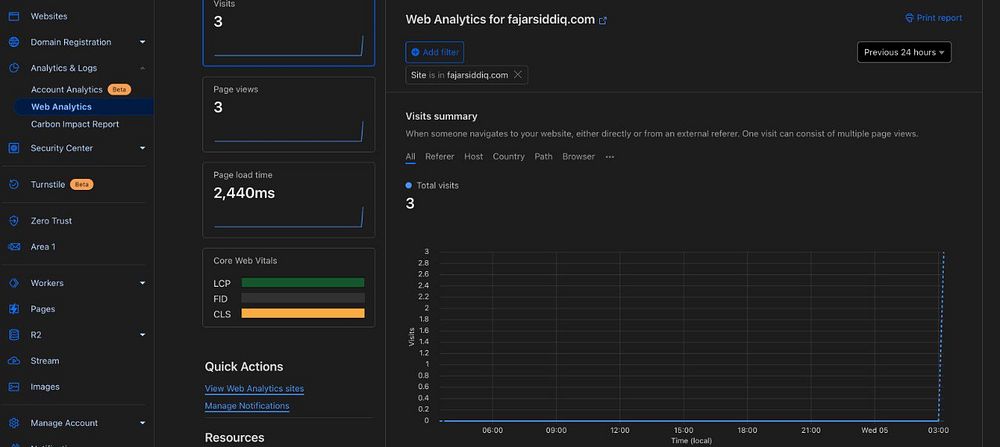Expand the Manage Account arrow
This screenshot has height=447, width=1000.
tap(142, 423)
